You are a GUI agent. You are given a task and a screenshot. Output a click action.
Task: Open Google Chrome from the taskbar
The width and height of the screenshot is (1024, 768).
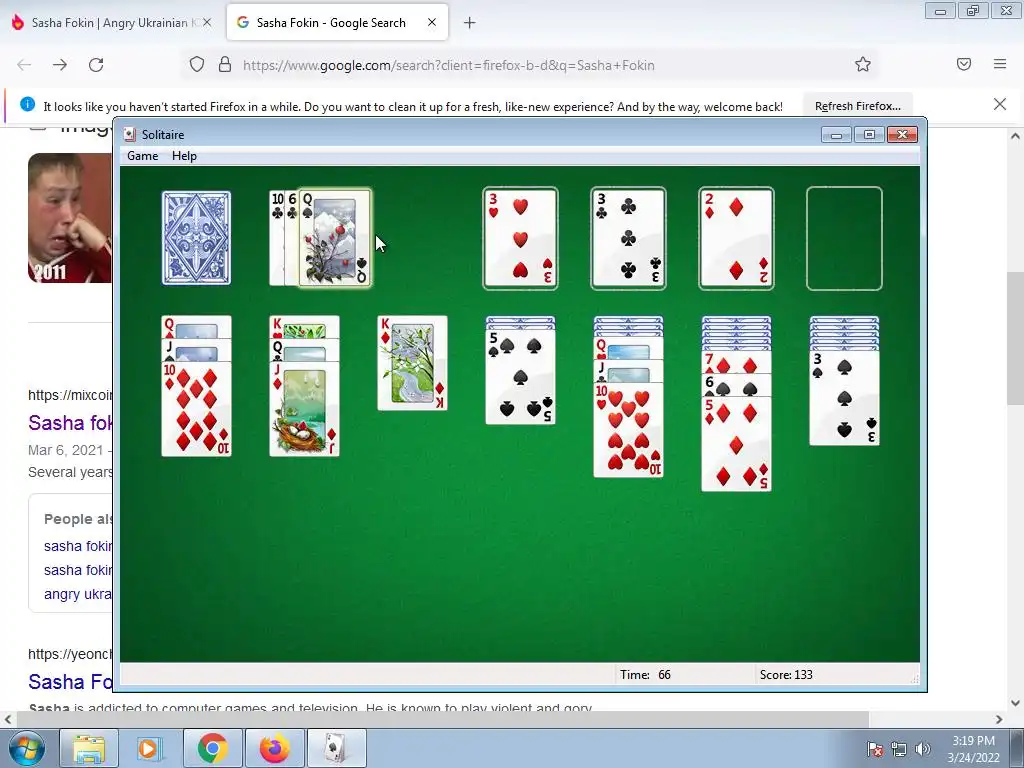tap(212, 749)
